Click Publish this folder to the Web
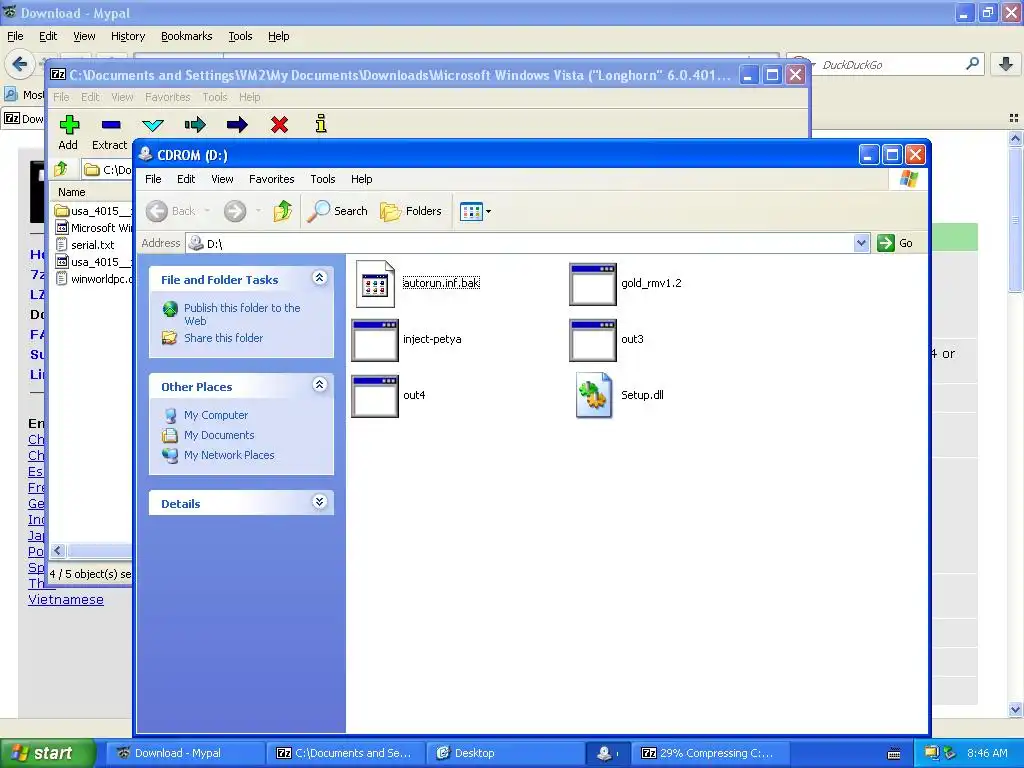 242,314
